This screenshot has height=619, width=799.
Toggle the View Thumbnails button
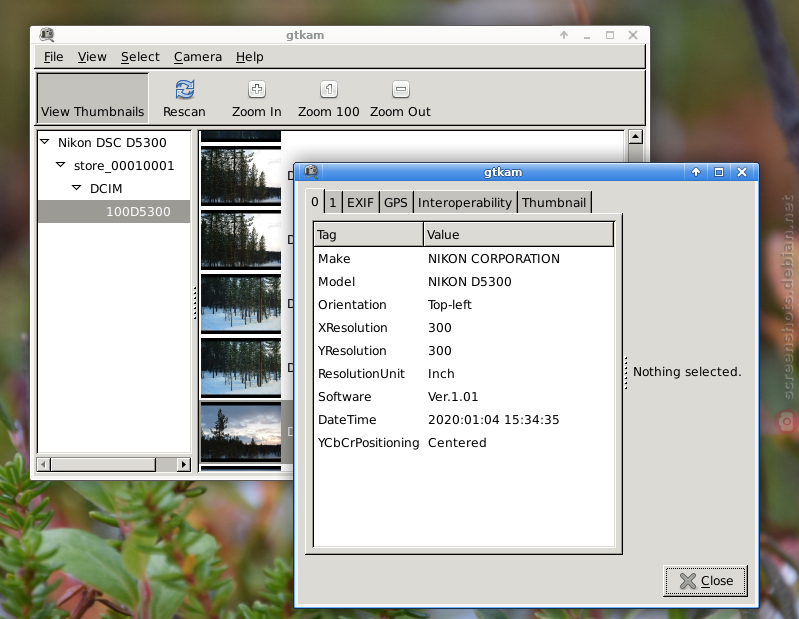[x=93, y=98]
